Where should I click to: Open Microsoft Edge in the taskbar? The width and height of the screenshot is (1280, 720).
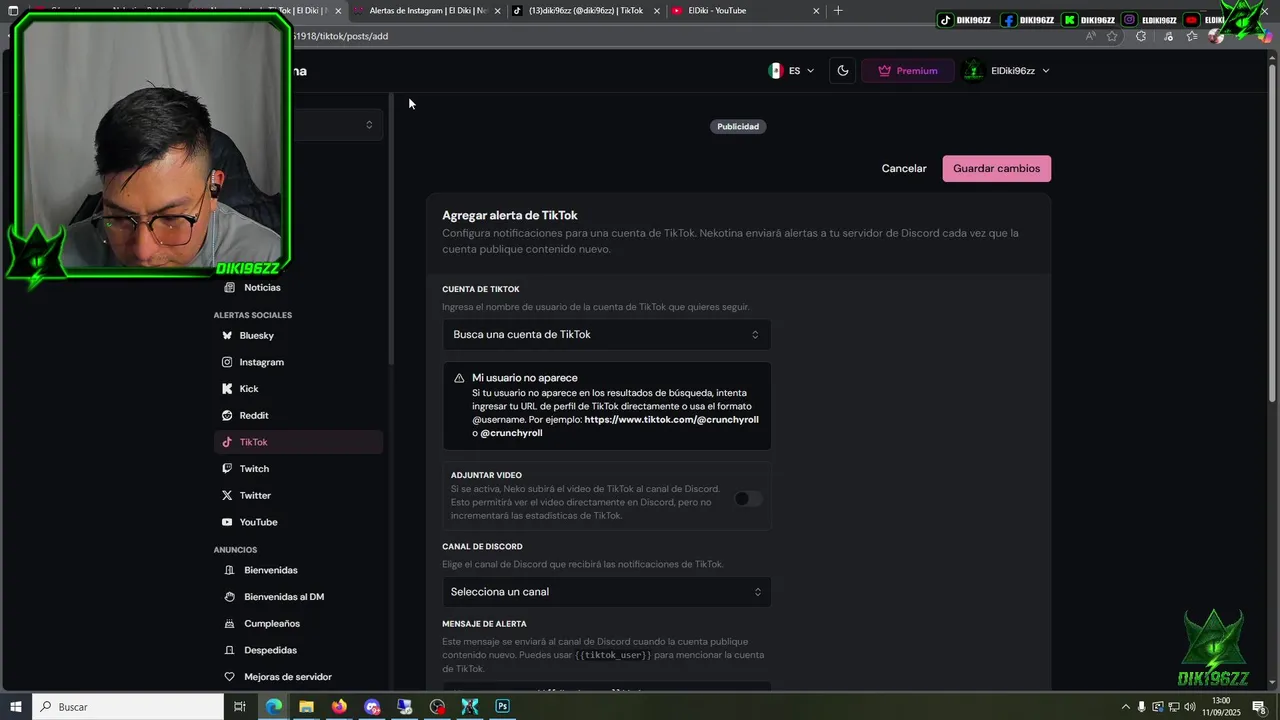tap(274, 707)
